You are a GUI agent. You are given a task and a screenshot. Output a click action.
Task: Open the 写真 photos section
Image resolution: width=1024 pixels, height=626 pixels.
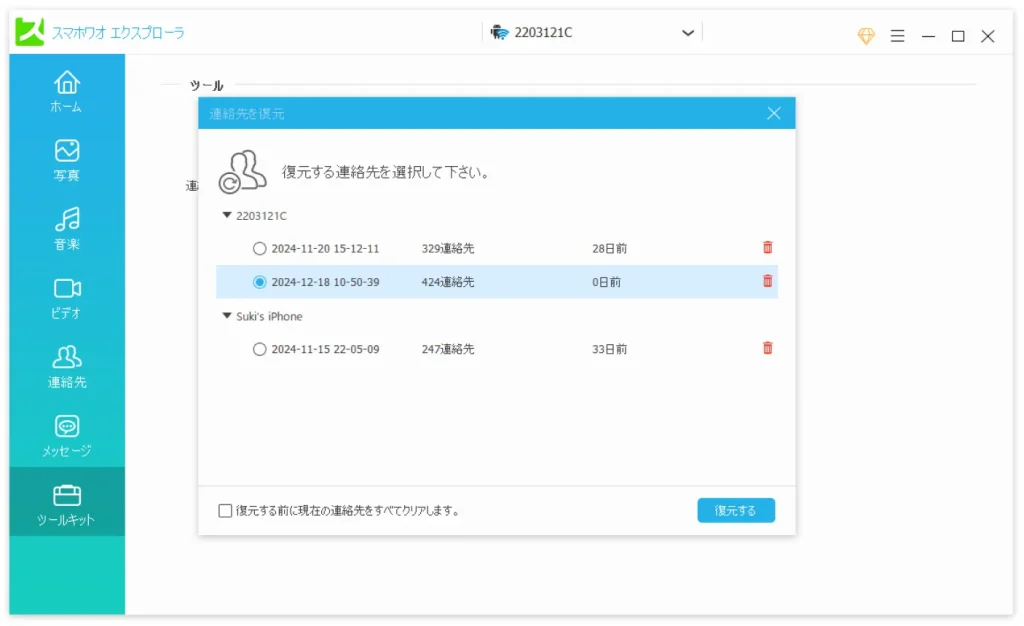pyautogui.click(x=67, y=160)
